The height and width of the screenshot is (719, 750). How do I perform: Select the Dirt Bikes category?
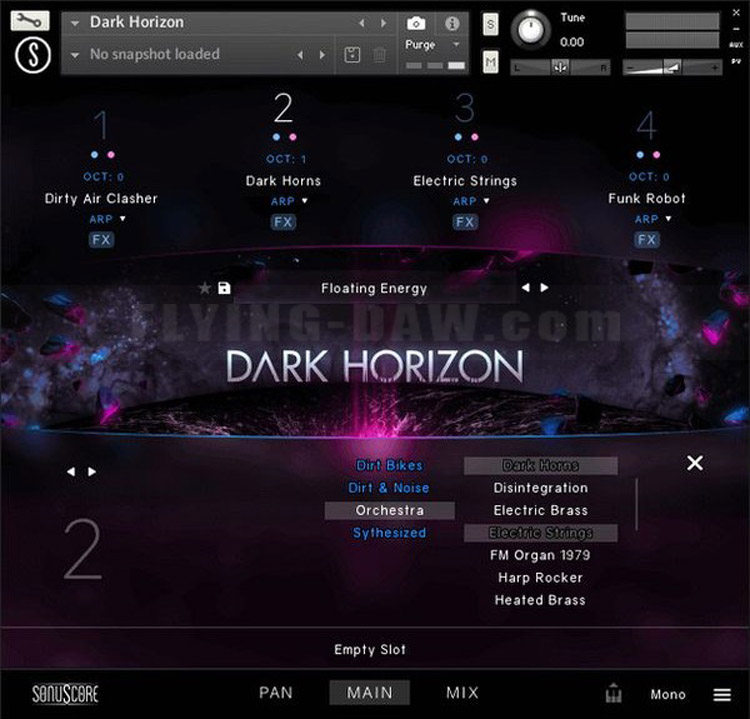pos(389,465)
